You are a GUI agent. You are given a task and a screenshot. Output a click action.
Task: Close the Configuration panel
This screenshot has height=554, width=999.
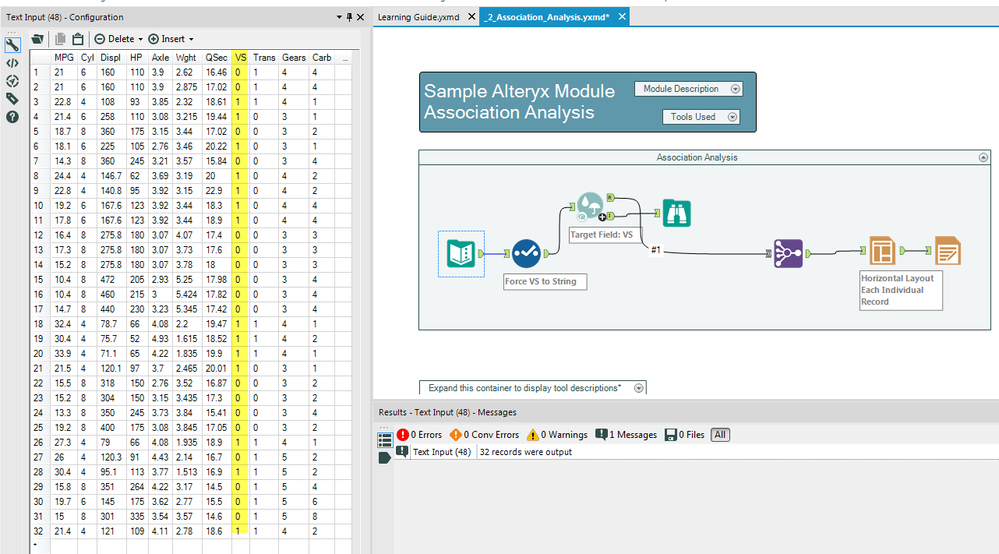361,17
